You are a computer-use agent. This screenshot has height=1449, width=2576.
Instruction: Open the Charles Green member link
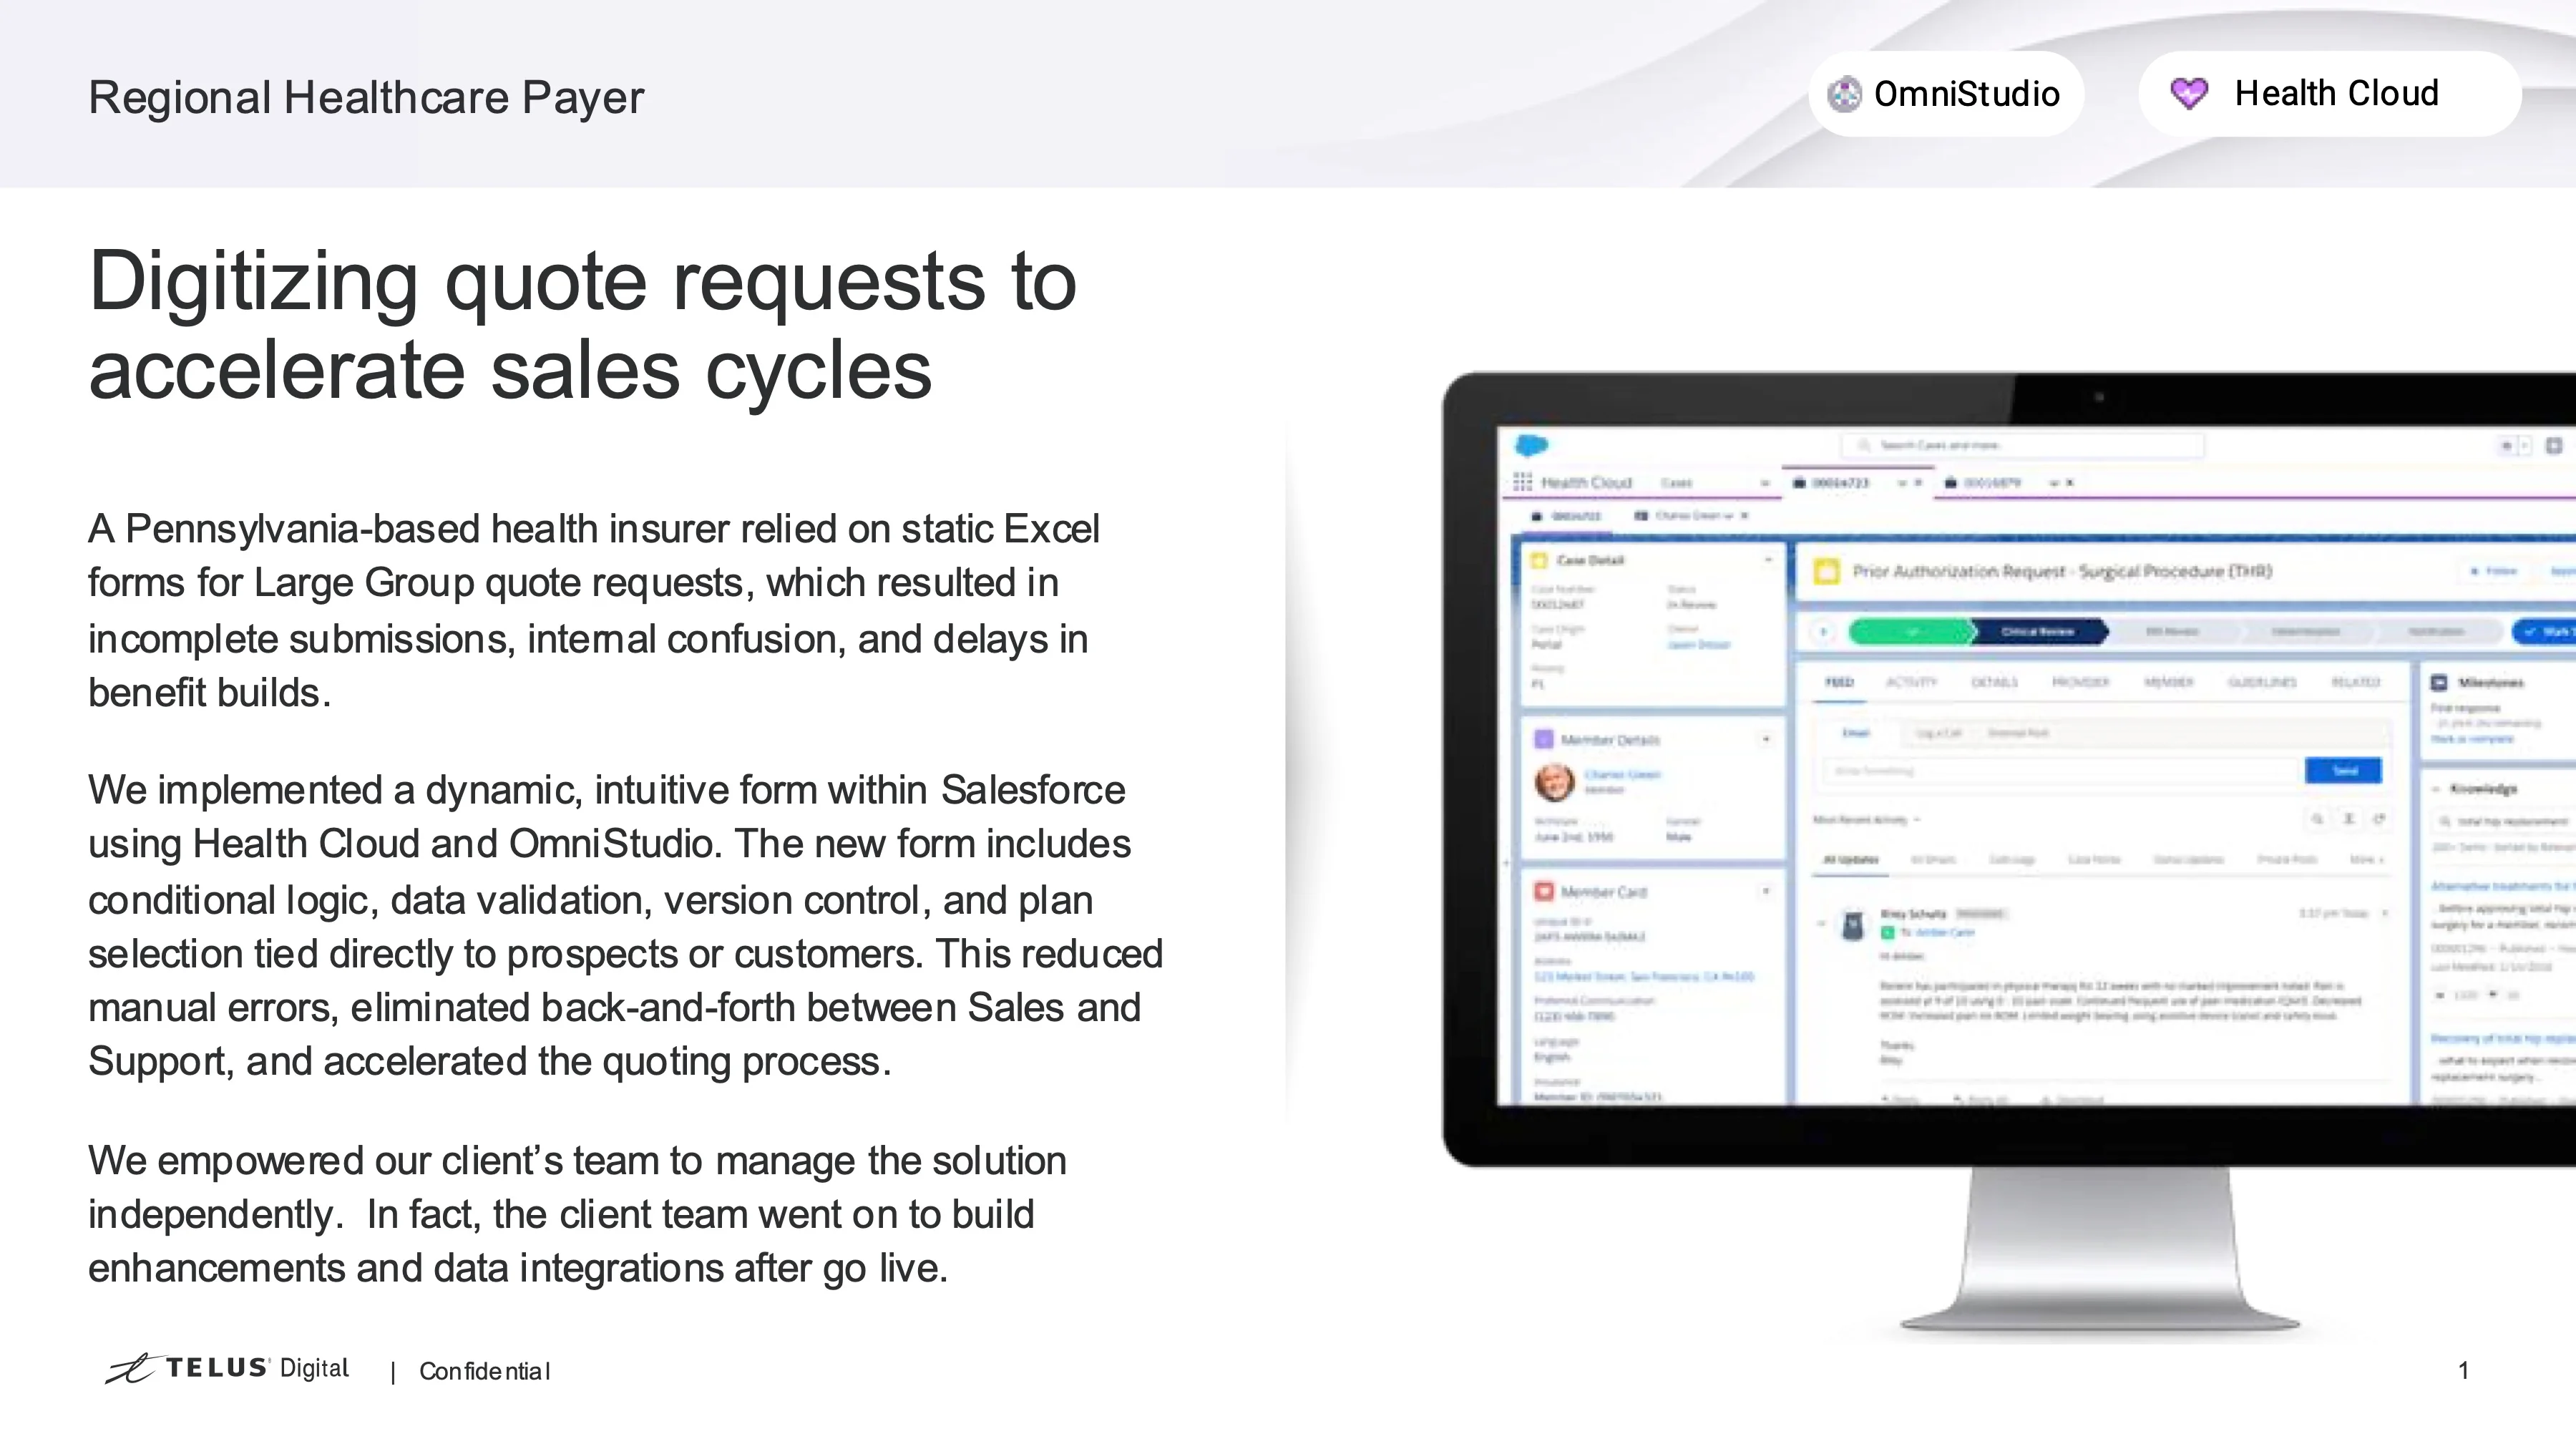pyautogui.click(x=1622, y=774)
